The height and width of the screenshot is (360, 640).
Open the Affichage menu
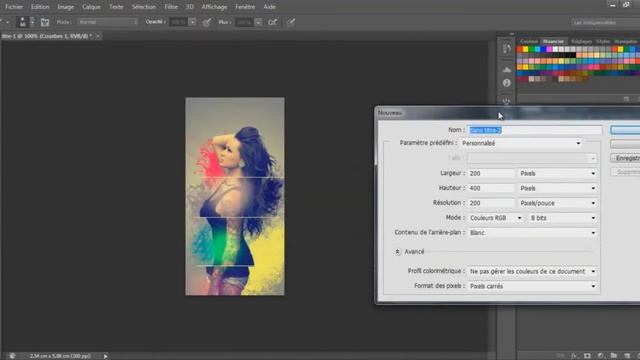(214, 7)
